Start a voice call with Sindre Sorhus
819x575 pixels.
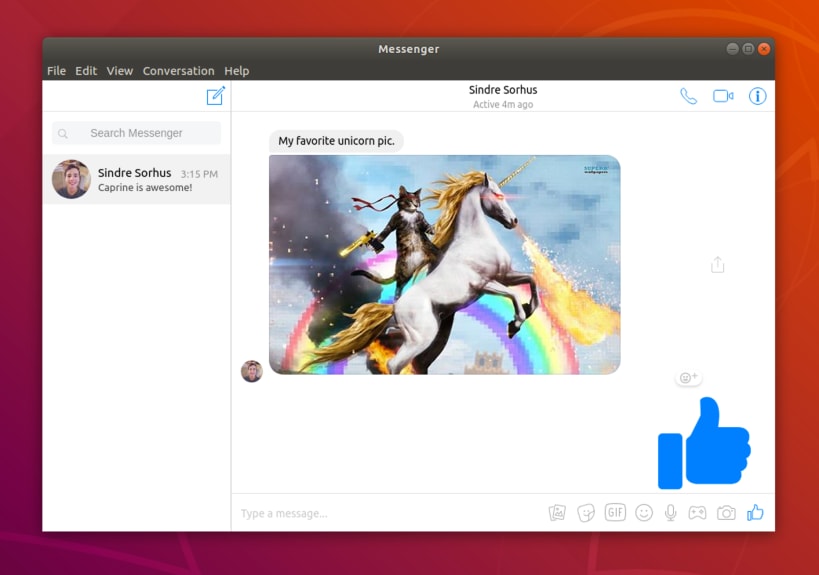coord(688,96)
